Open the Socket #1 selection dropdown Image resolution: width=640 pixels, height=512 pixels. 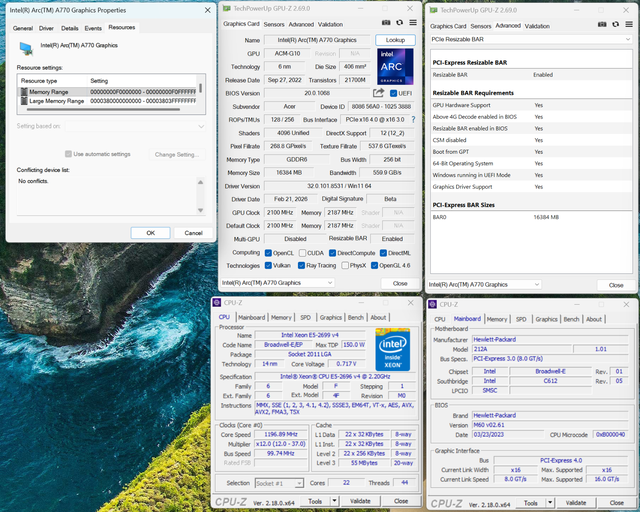point(279,483)
